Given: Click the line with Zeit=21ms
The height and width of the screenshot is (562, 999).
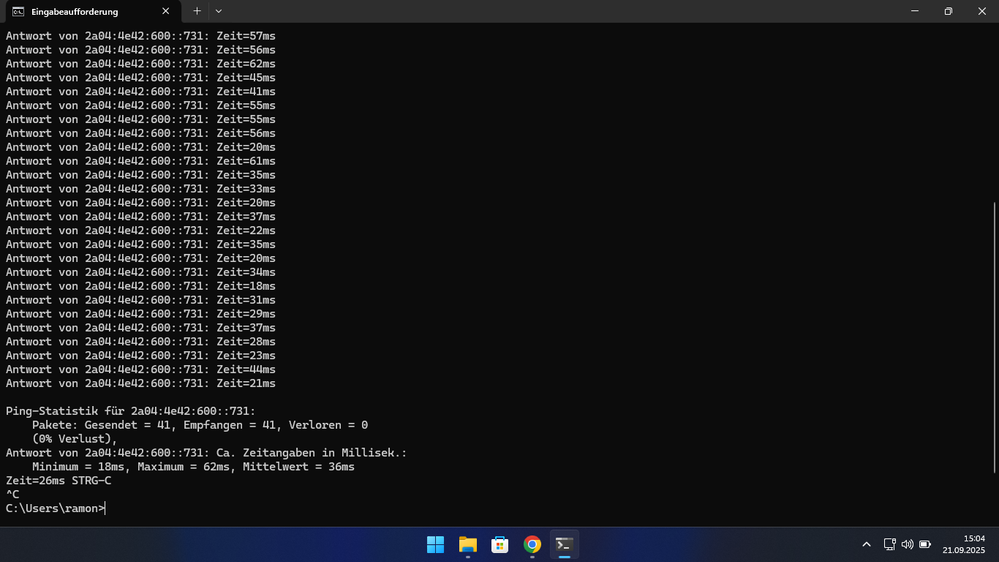Looking at the screenshot, I should click(x=141, y=384).
